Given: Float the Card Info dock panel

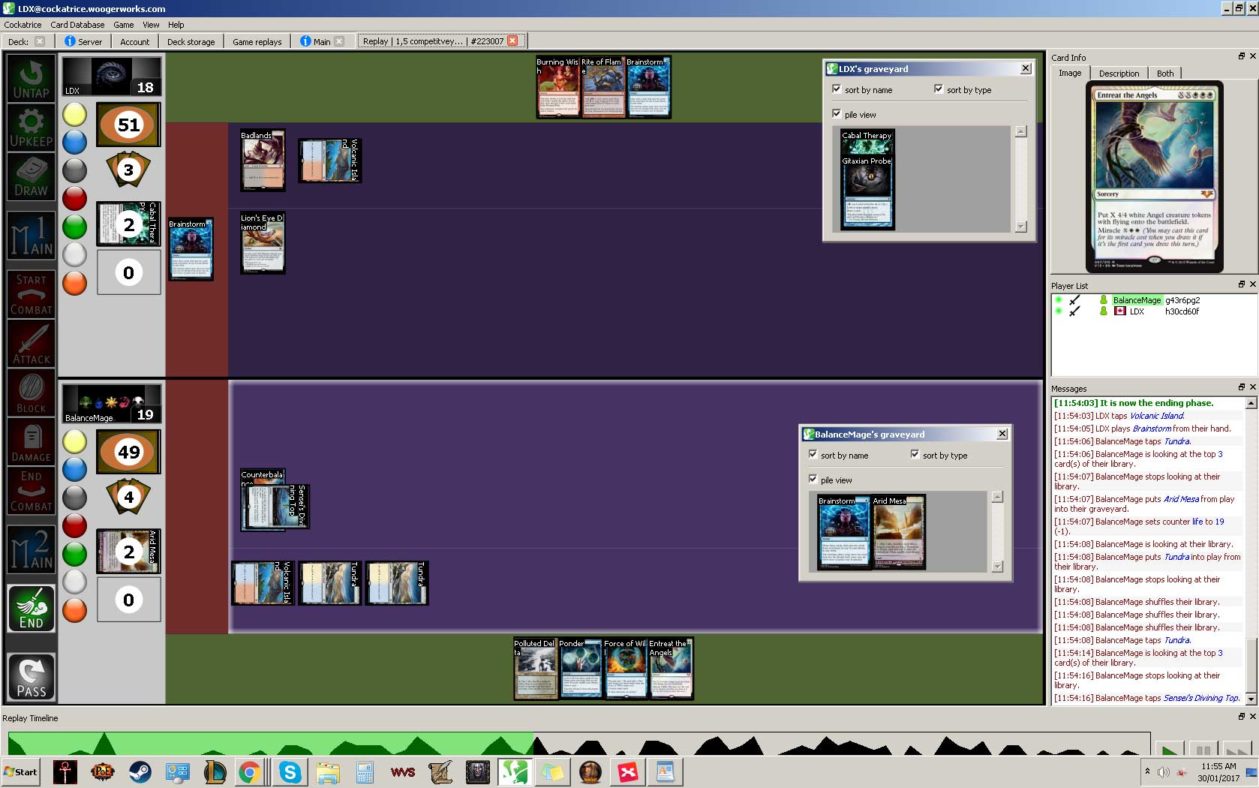Looking at the screenshot, I should (x=1240, y=57).
